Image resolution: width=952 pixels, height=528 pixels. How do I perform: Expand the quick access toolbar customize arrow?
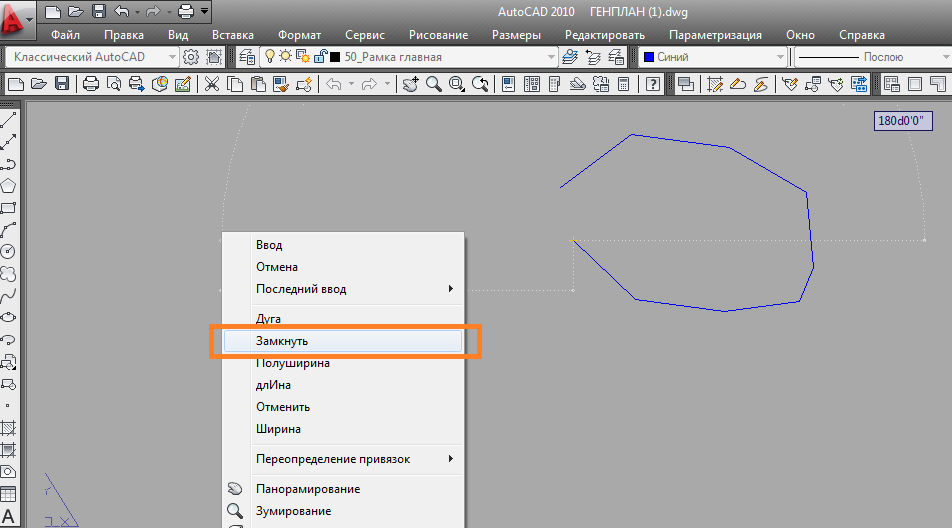[205, 11]
